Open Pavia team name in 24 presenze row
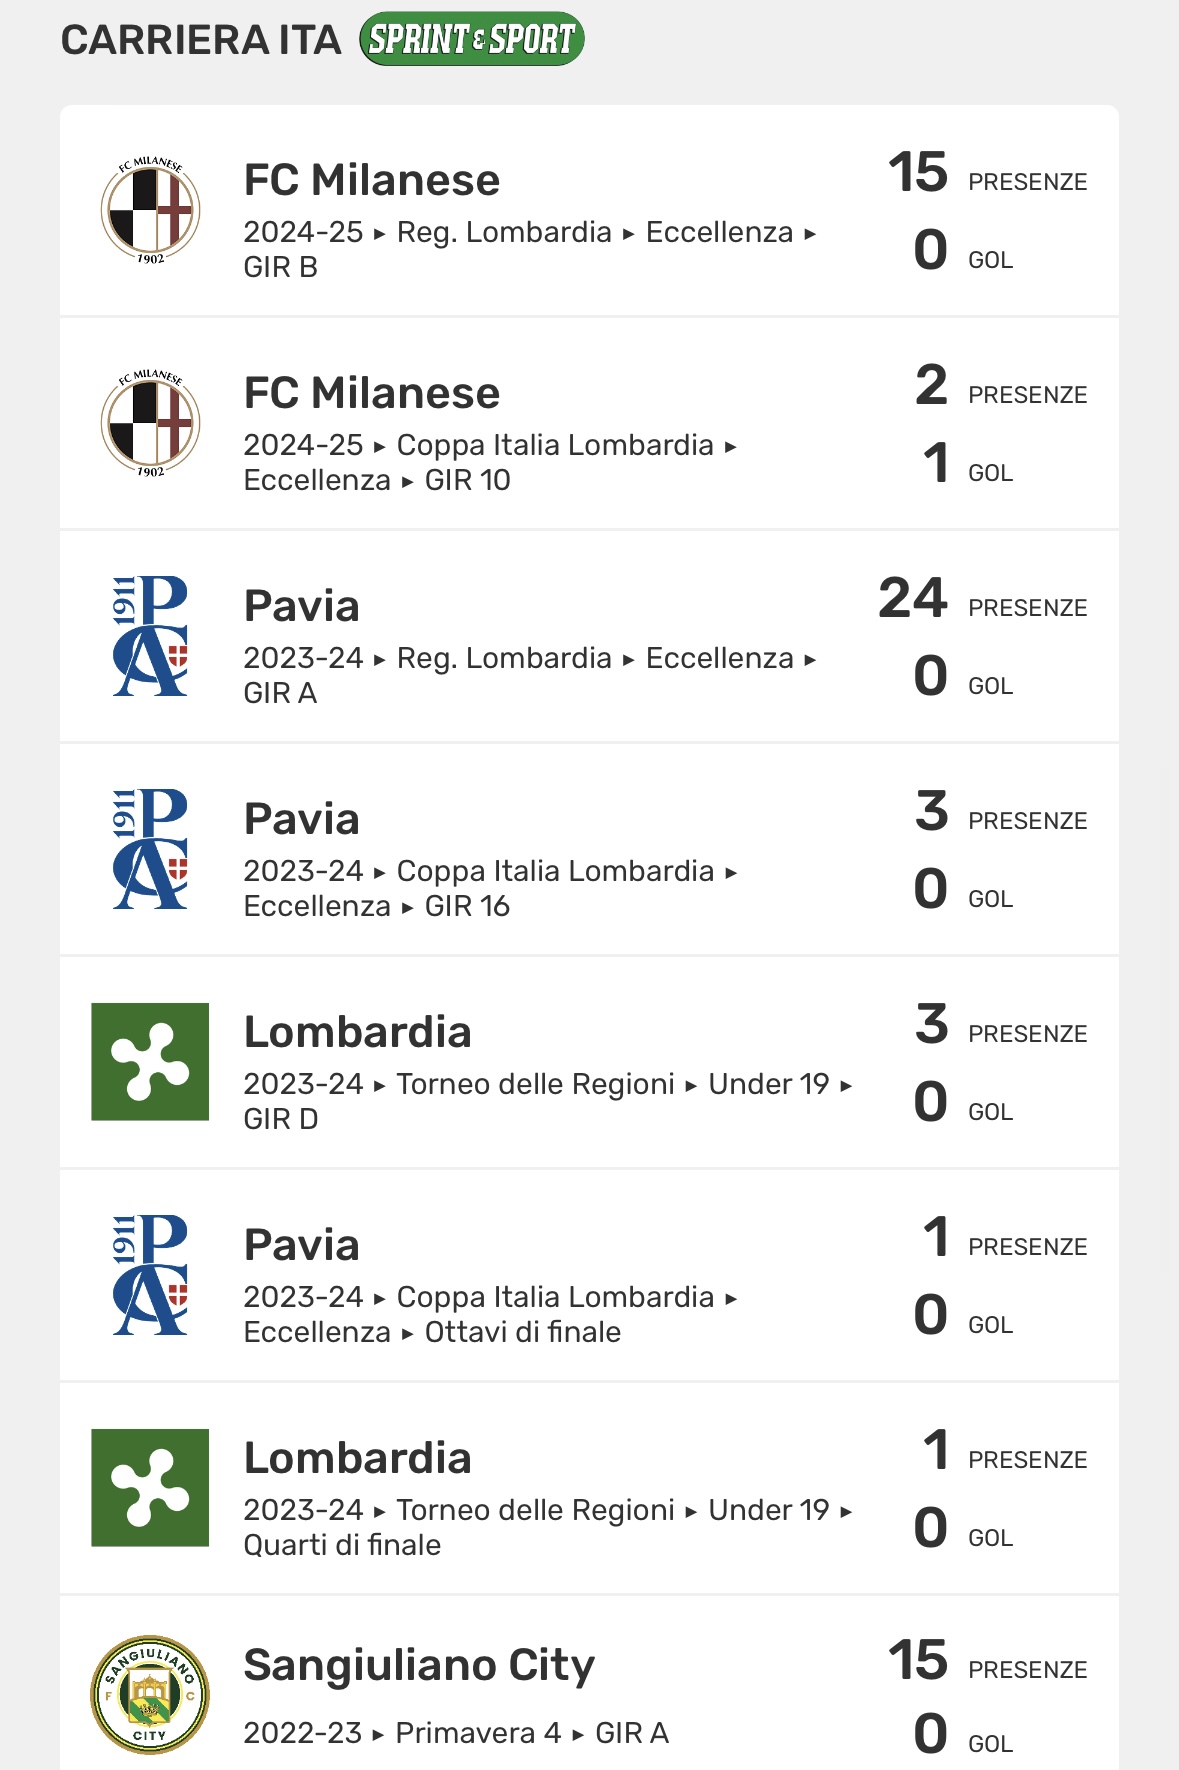The height and width of the screenshot is (1770, 1179). (302, 606)
